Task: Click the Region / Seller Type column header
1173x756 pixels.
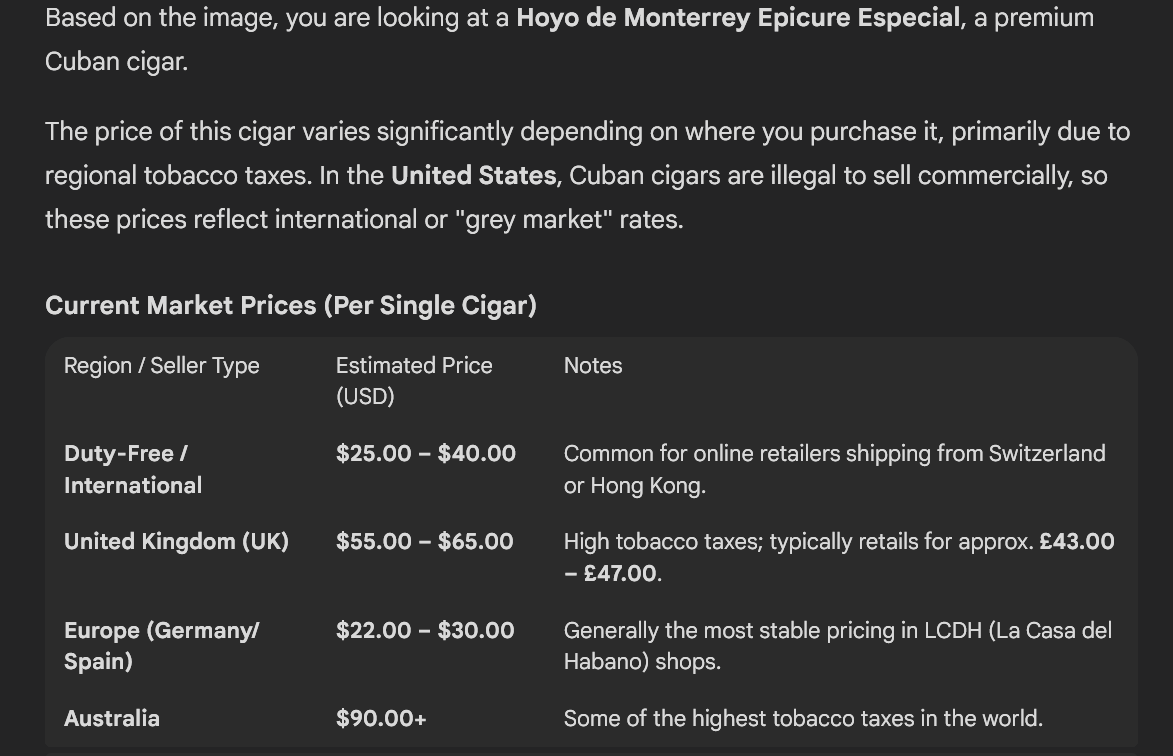Action: [x=161, y=366]
